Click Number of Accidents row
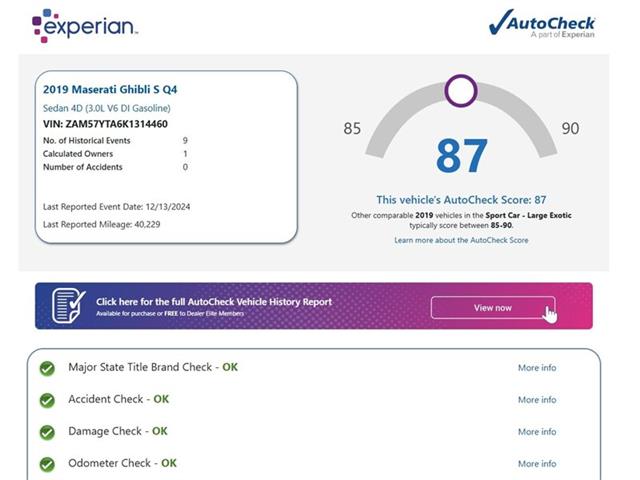Screen dimensions: 640x480 tap(116, 167)
